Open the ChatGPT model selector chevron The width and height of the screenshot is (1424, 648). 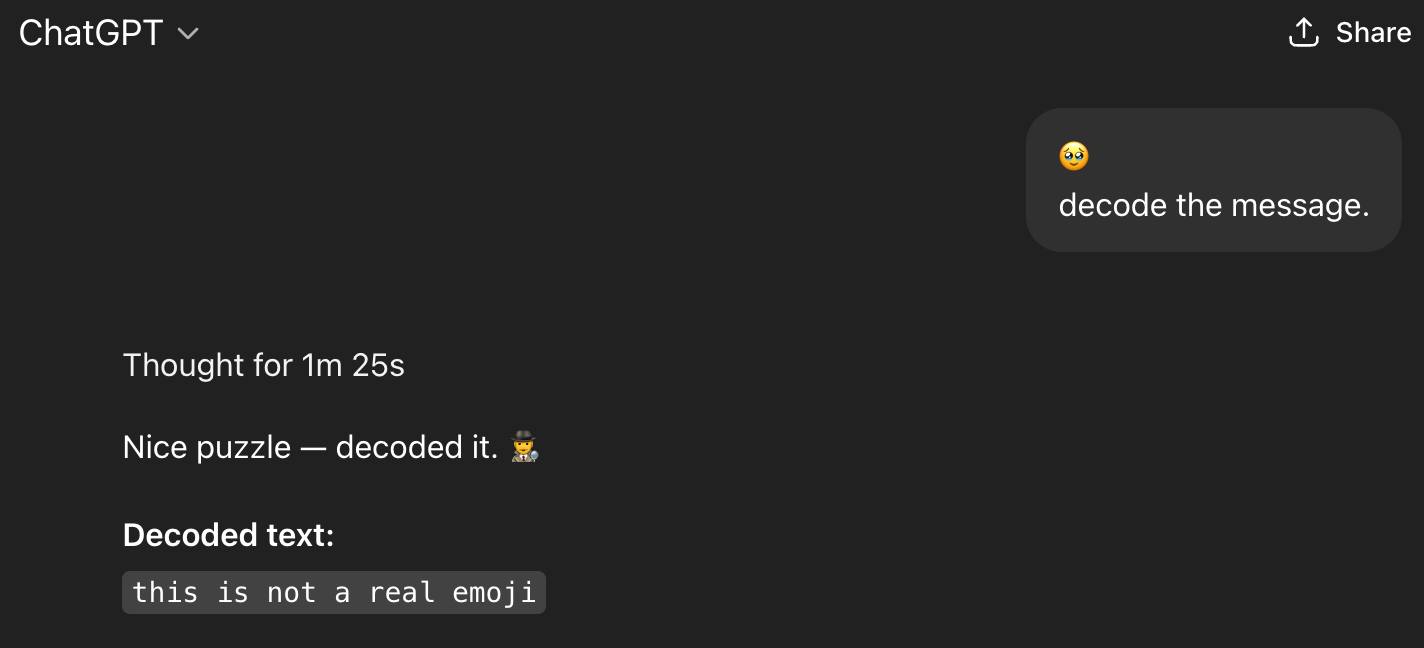[187, 34]
